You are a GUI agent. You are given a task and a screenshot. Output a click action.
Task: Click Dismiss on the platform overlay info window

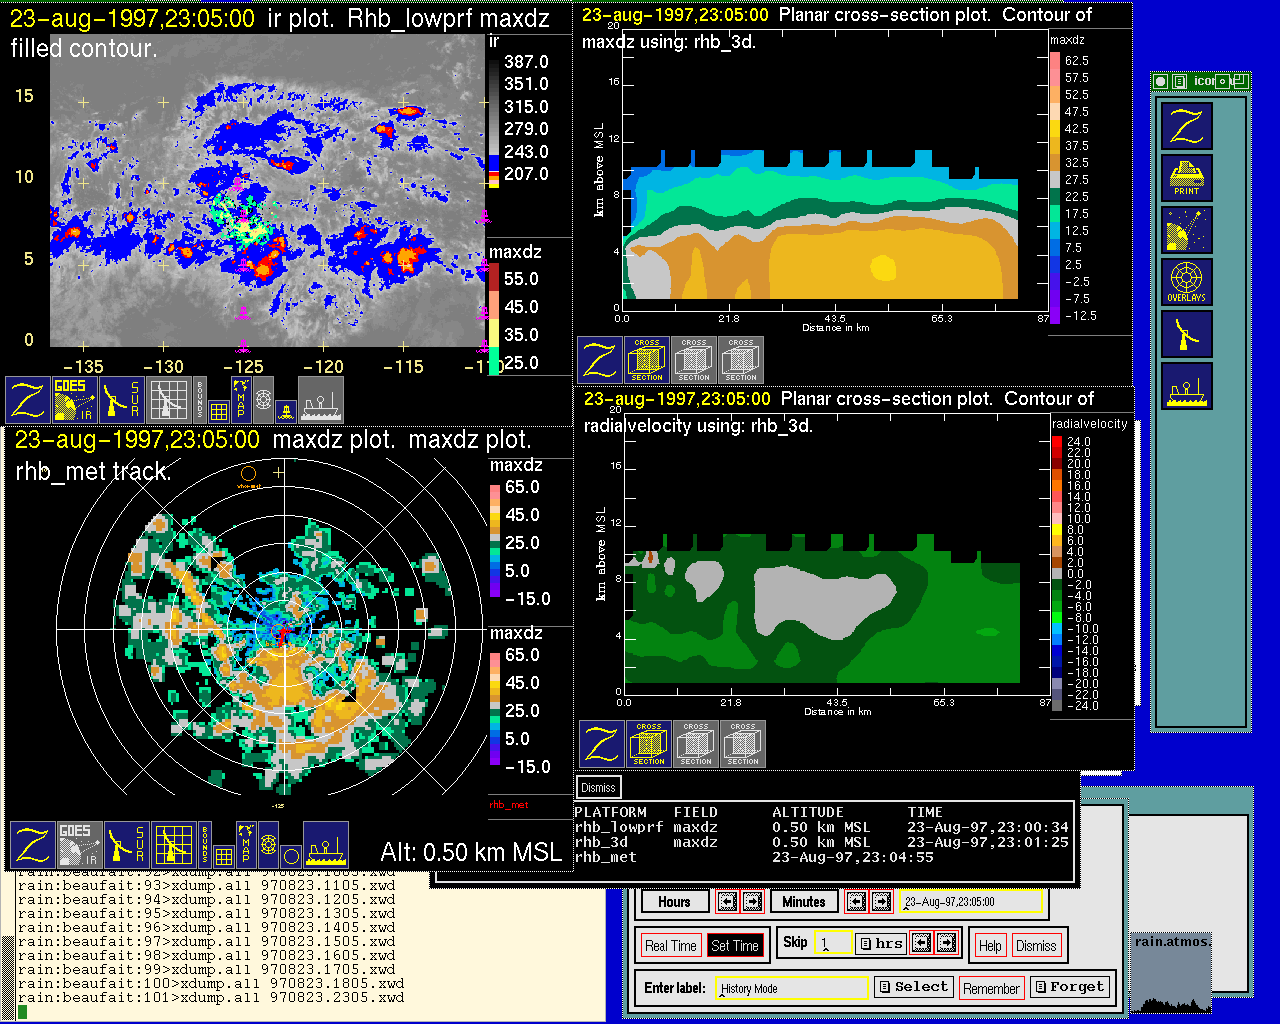pyautogui.click(x=598, y=787)
